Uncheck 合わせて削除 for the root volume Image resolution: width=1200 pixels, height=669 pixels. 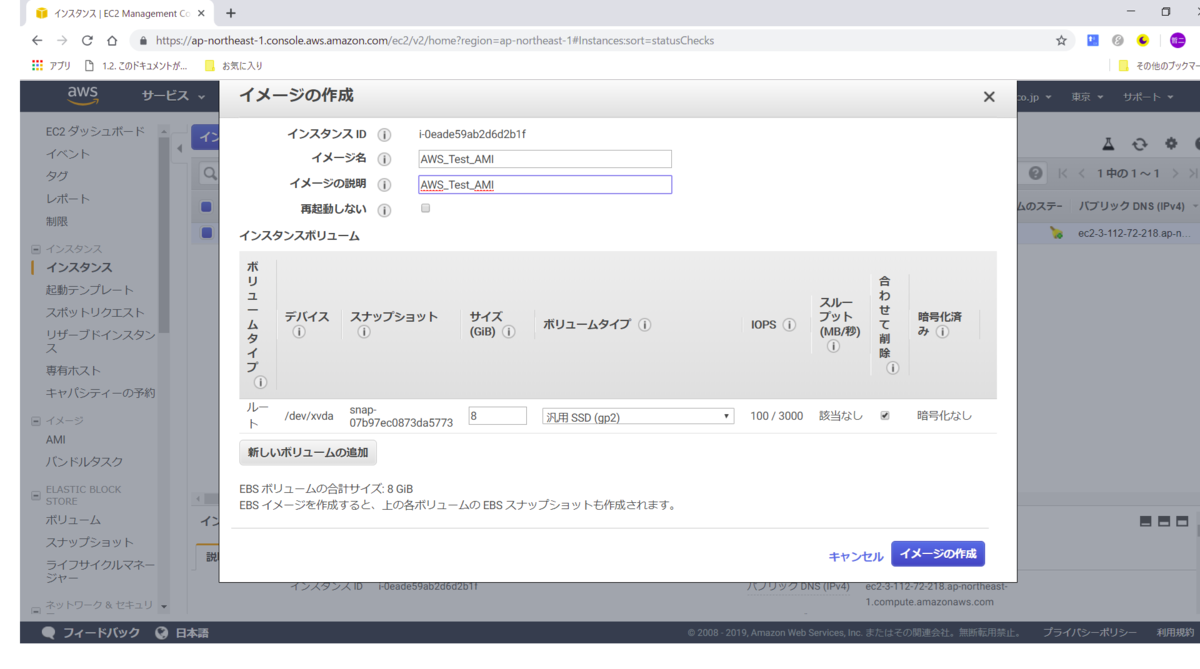(884, 415)
